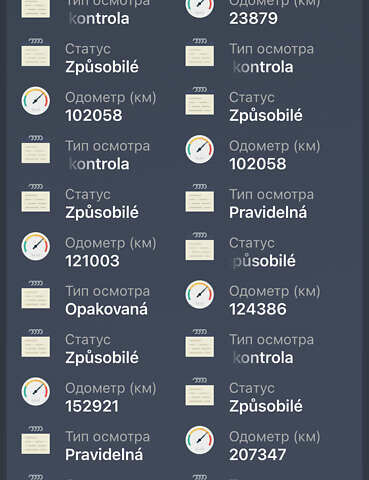Select Pravidelná text below right-column odometer 102058
Screen dimensions: 369x480
pos(268,213)
